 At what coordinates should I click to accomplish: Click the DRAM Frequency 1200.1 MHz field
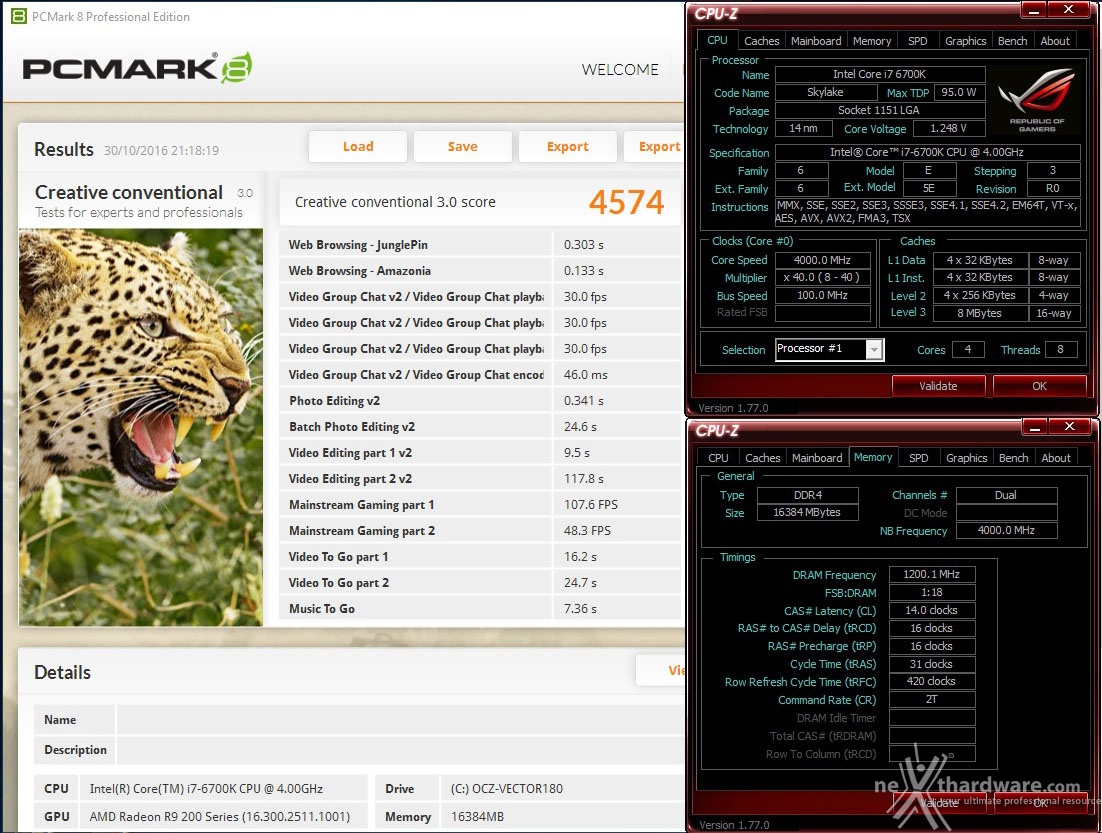[x=932, y=574]
